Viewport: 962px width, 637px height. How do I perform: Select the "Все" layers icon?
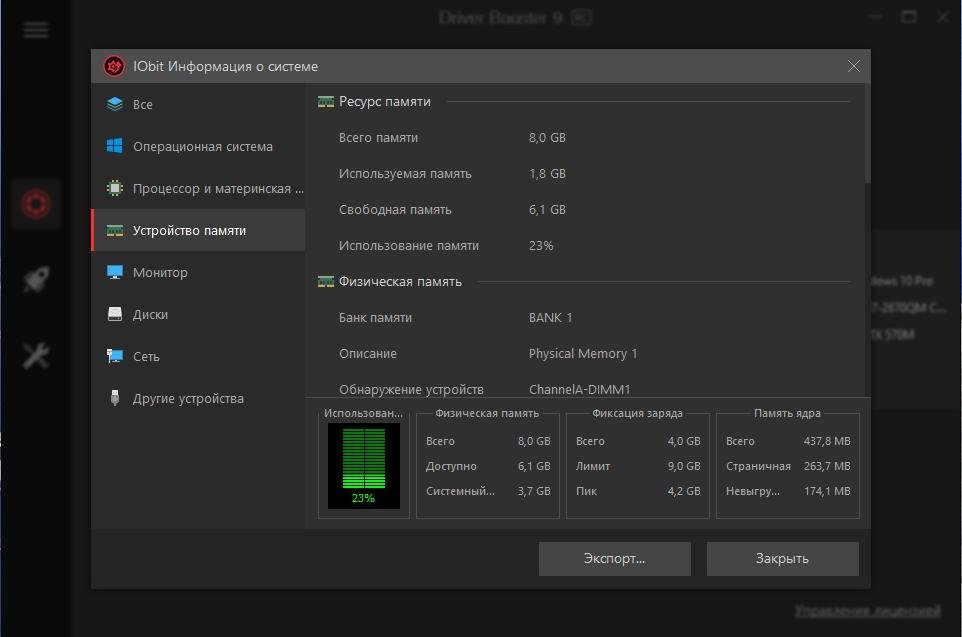[x=115, y=104]
